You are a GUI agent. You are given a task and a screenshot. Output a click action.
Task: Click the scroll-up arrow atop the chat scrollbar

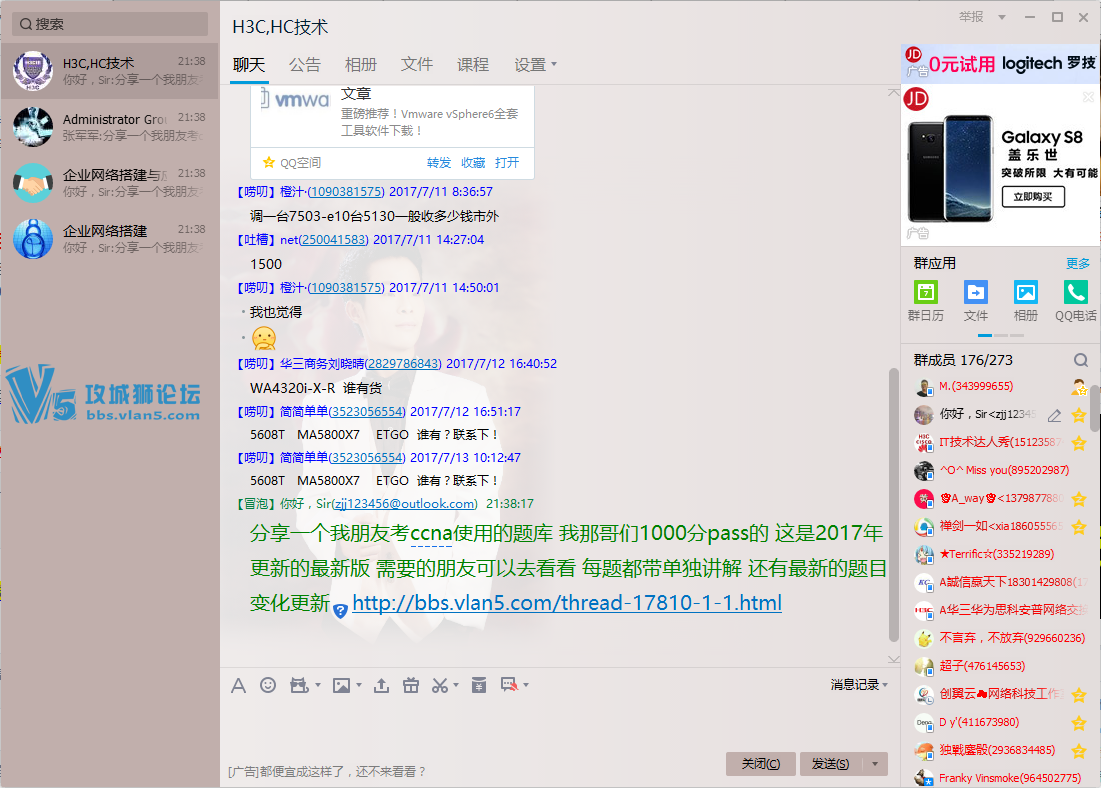[x=894, y=93]
